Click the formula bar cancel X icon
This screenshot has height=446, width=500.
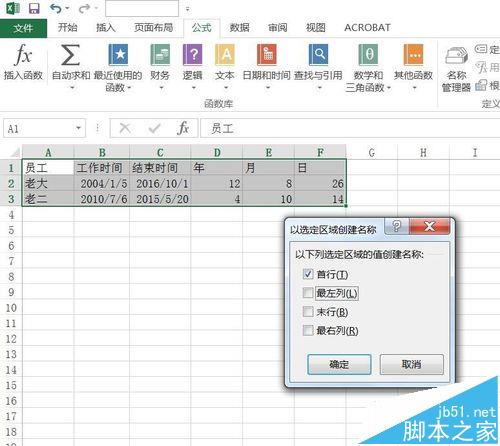125,128
